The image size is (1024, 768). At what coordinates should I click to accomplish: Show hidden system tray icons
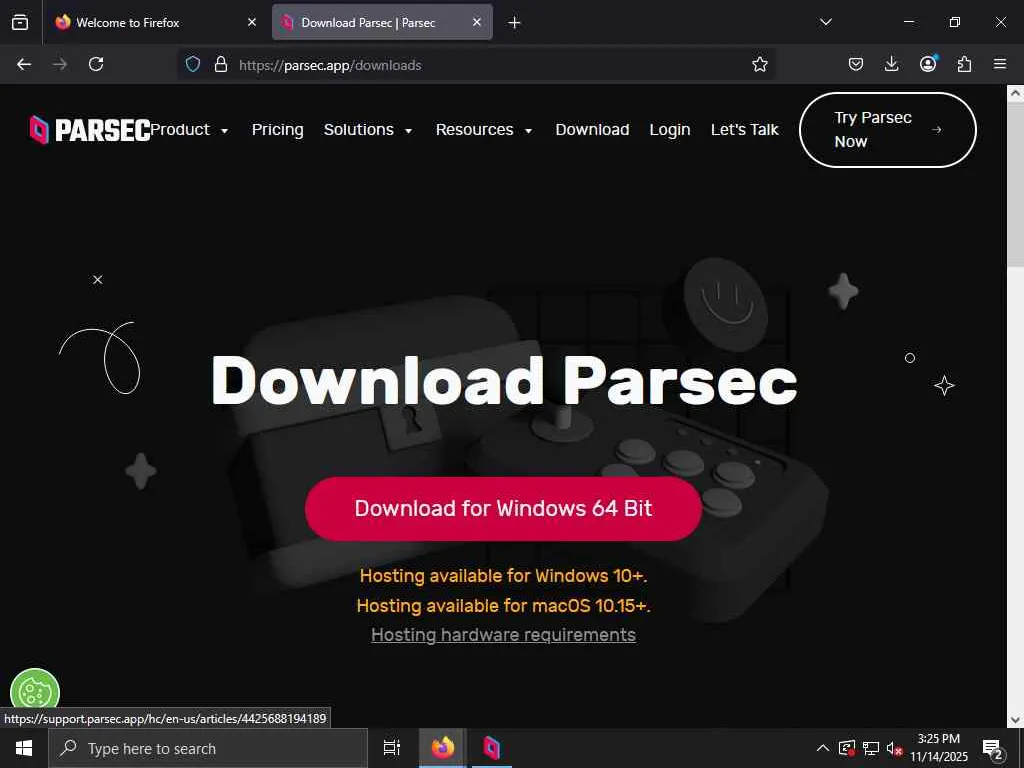coord(823,748)
